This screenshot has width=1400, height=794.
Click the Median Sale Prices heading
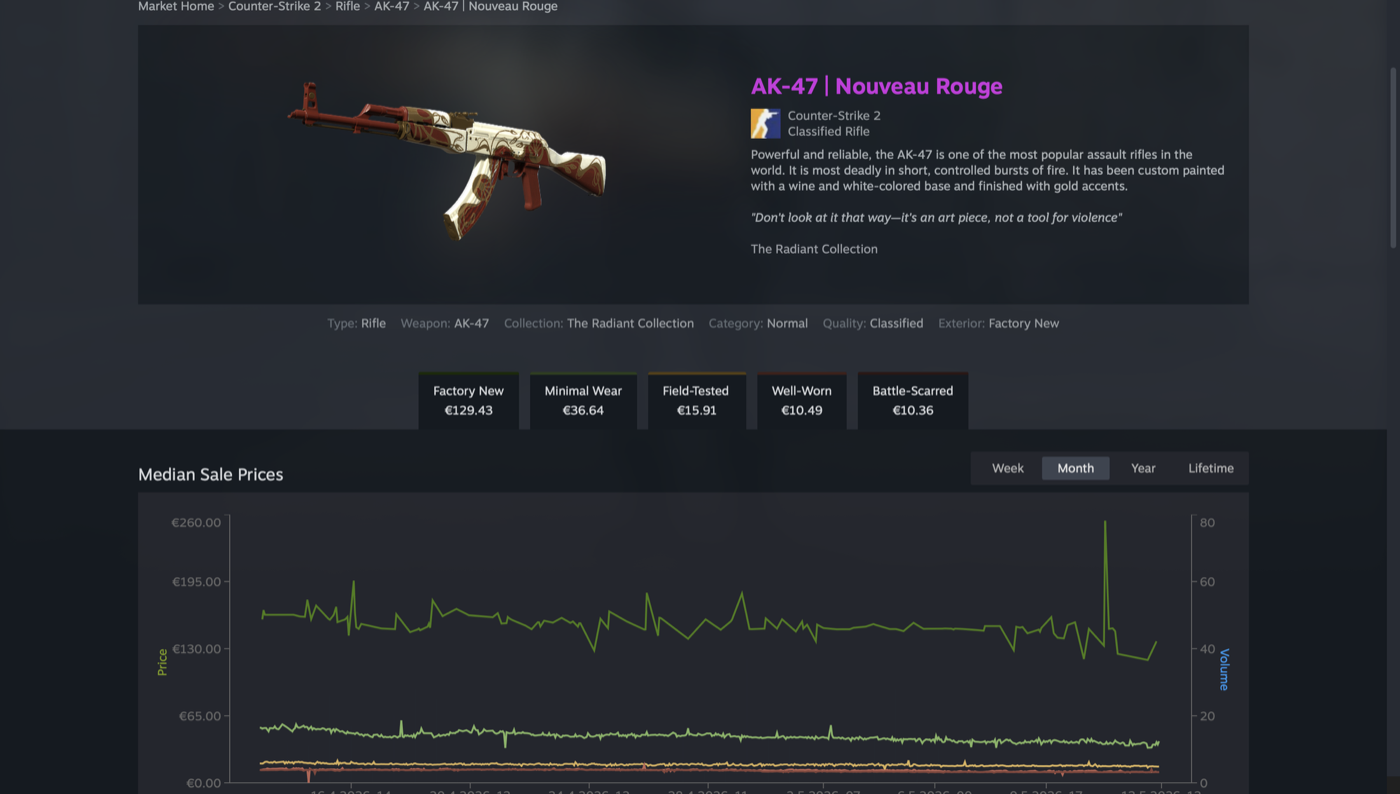click(210, 474)
